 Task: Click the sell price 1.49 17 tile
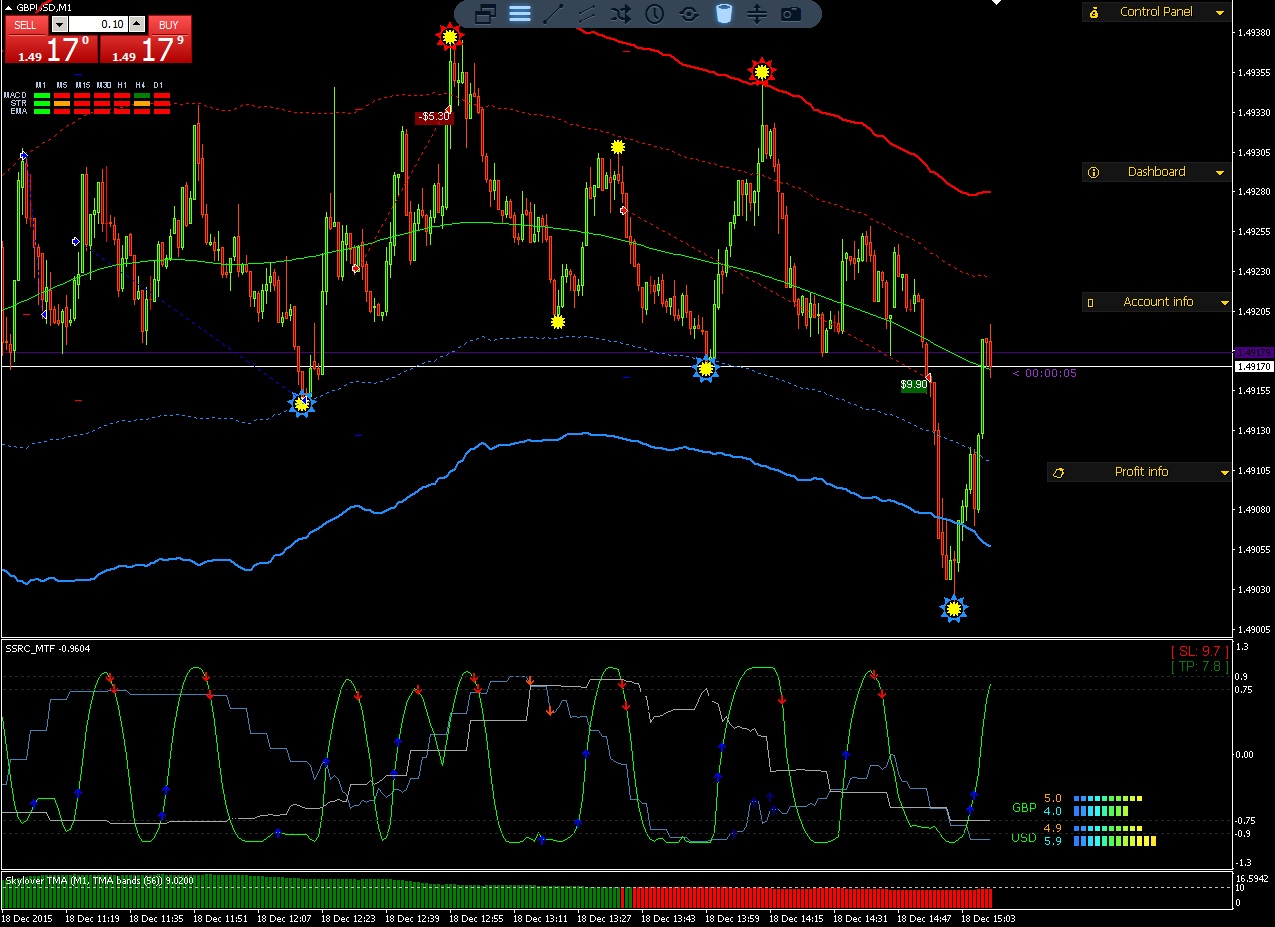click(x=50, y=49)
